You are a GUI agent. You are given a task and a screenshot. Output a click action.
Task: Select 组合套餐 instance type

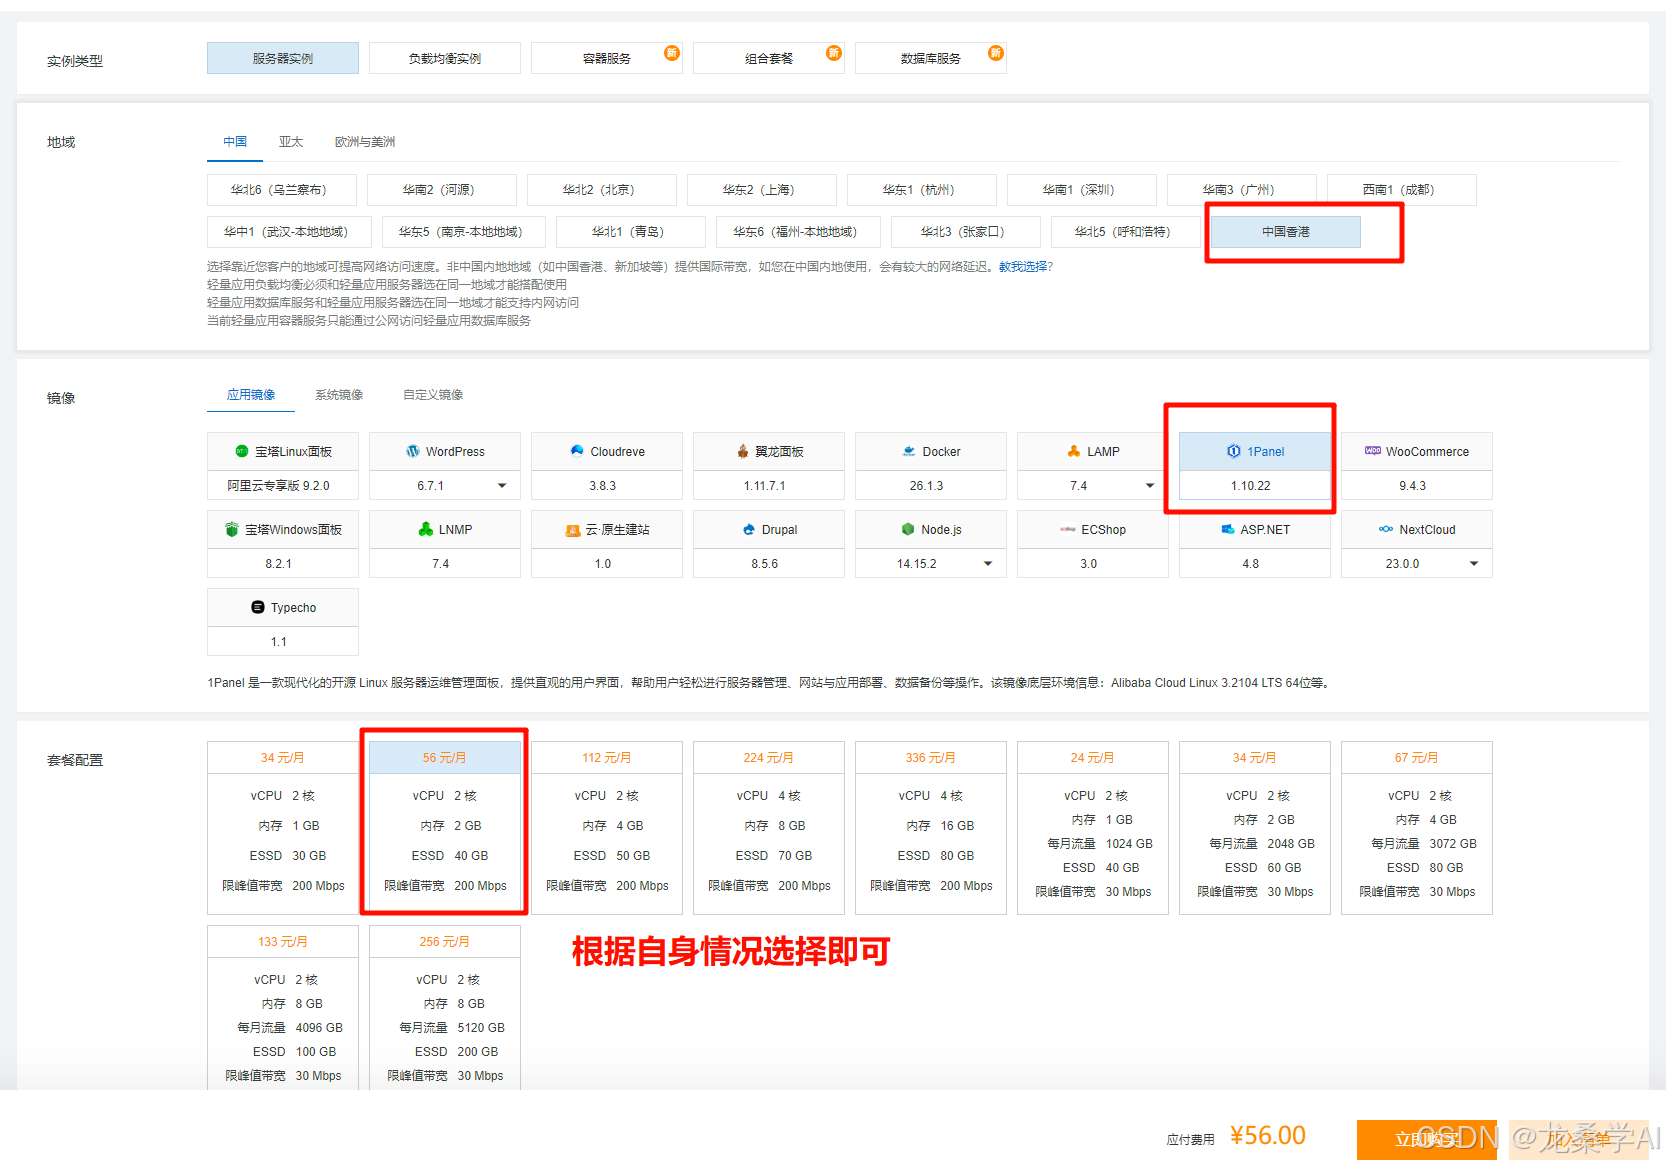[769, 58]
